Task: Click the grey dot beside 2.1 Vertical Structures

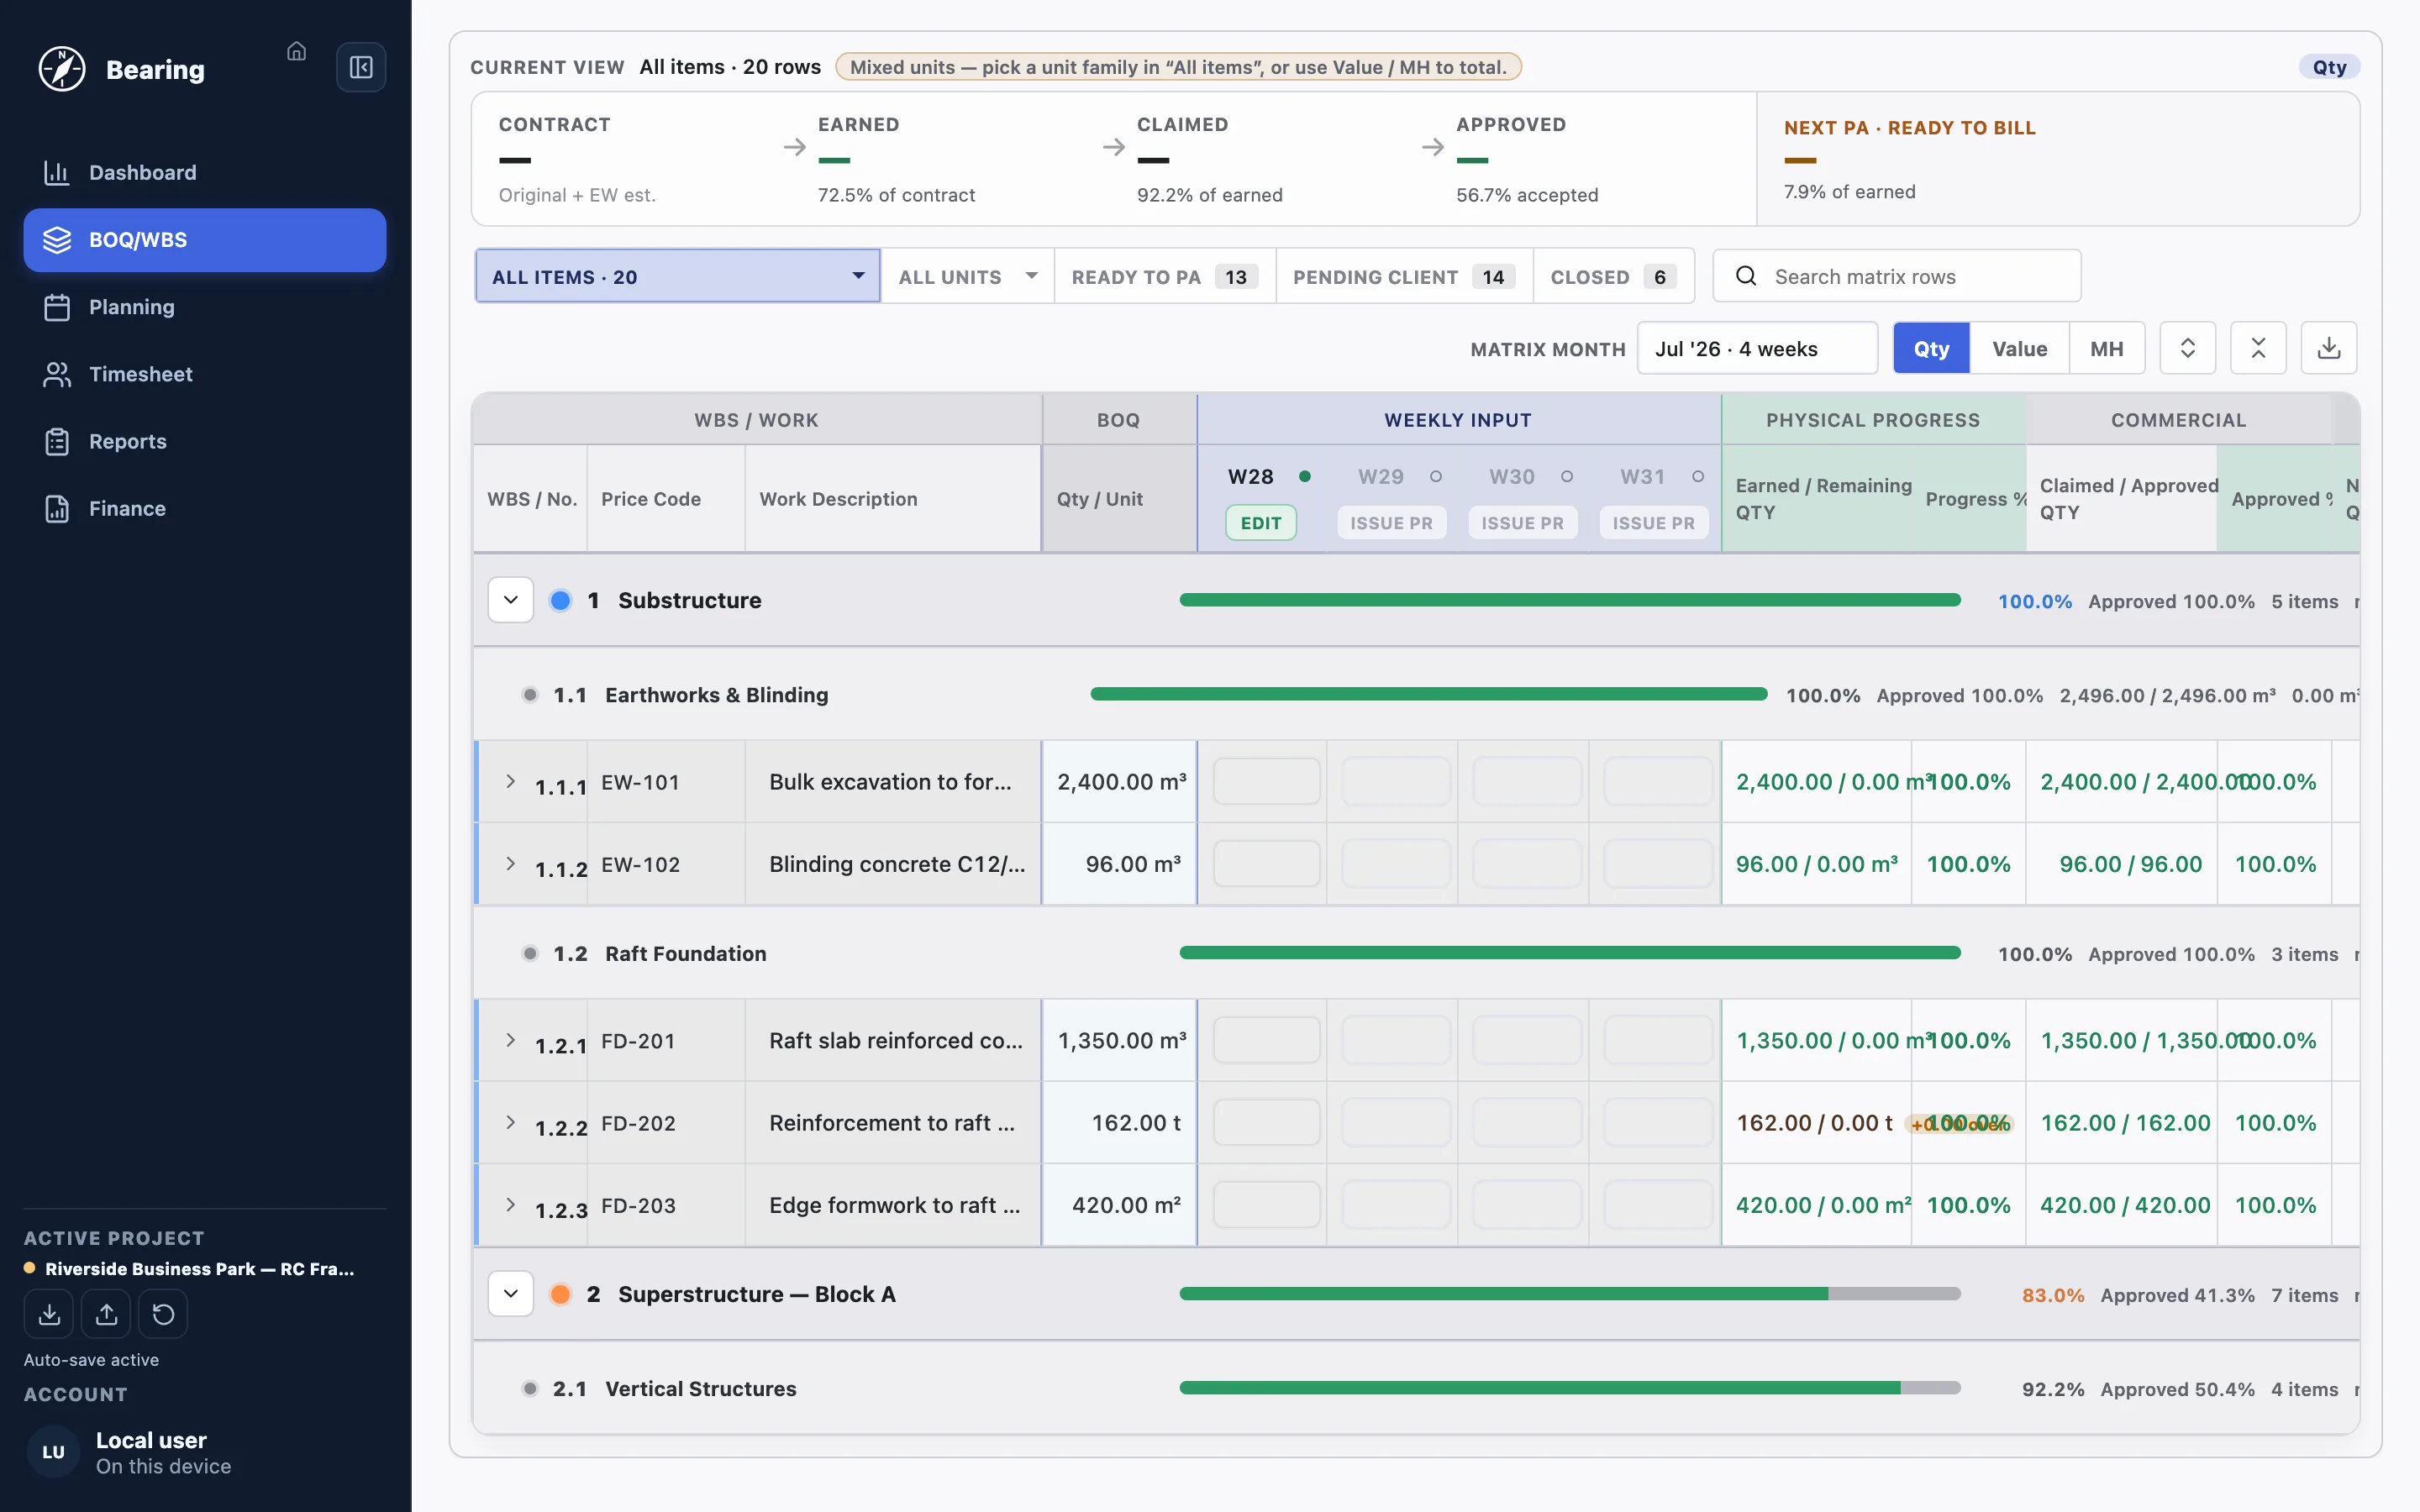Action: tap(530, 1388)
